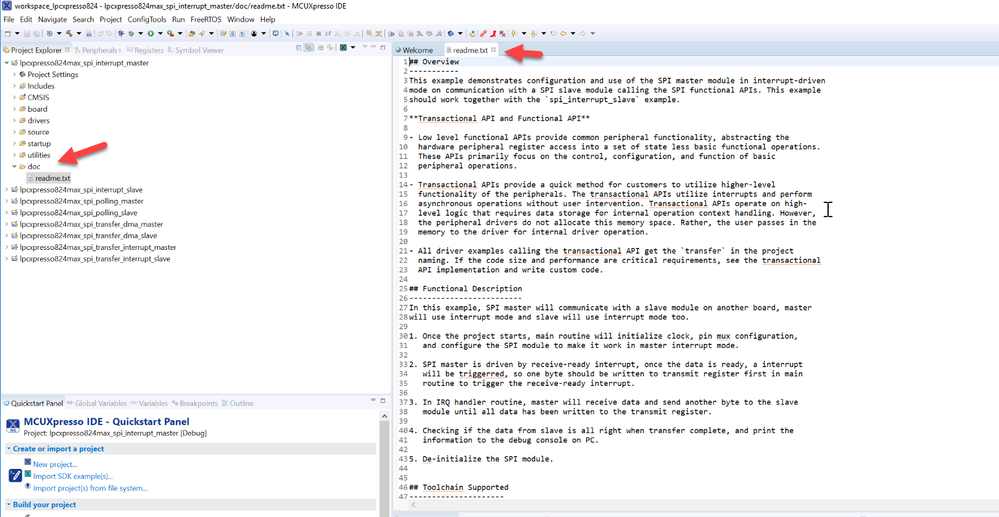Switch to the Peripherals+ tab
The image size is (999, 517).
click(98, 50)
